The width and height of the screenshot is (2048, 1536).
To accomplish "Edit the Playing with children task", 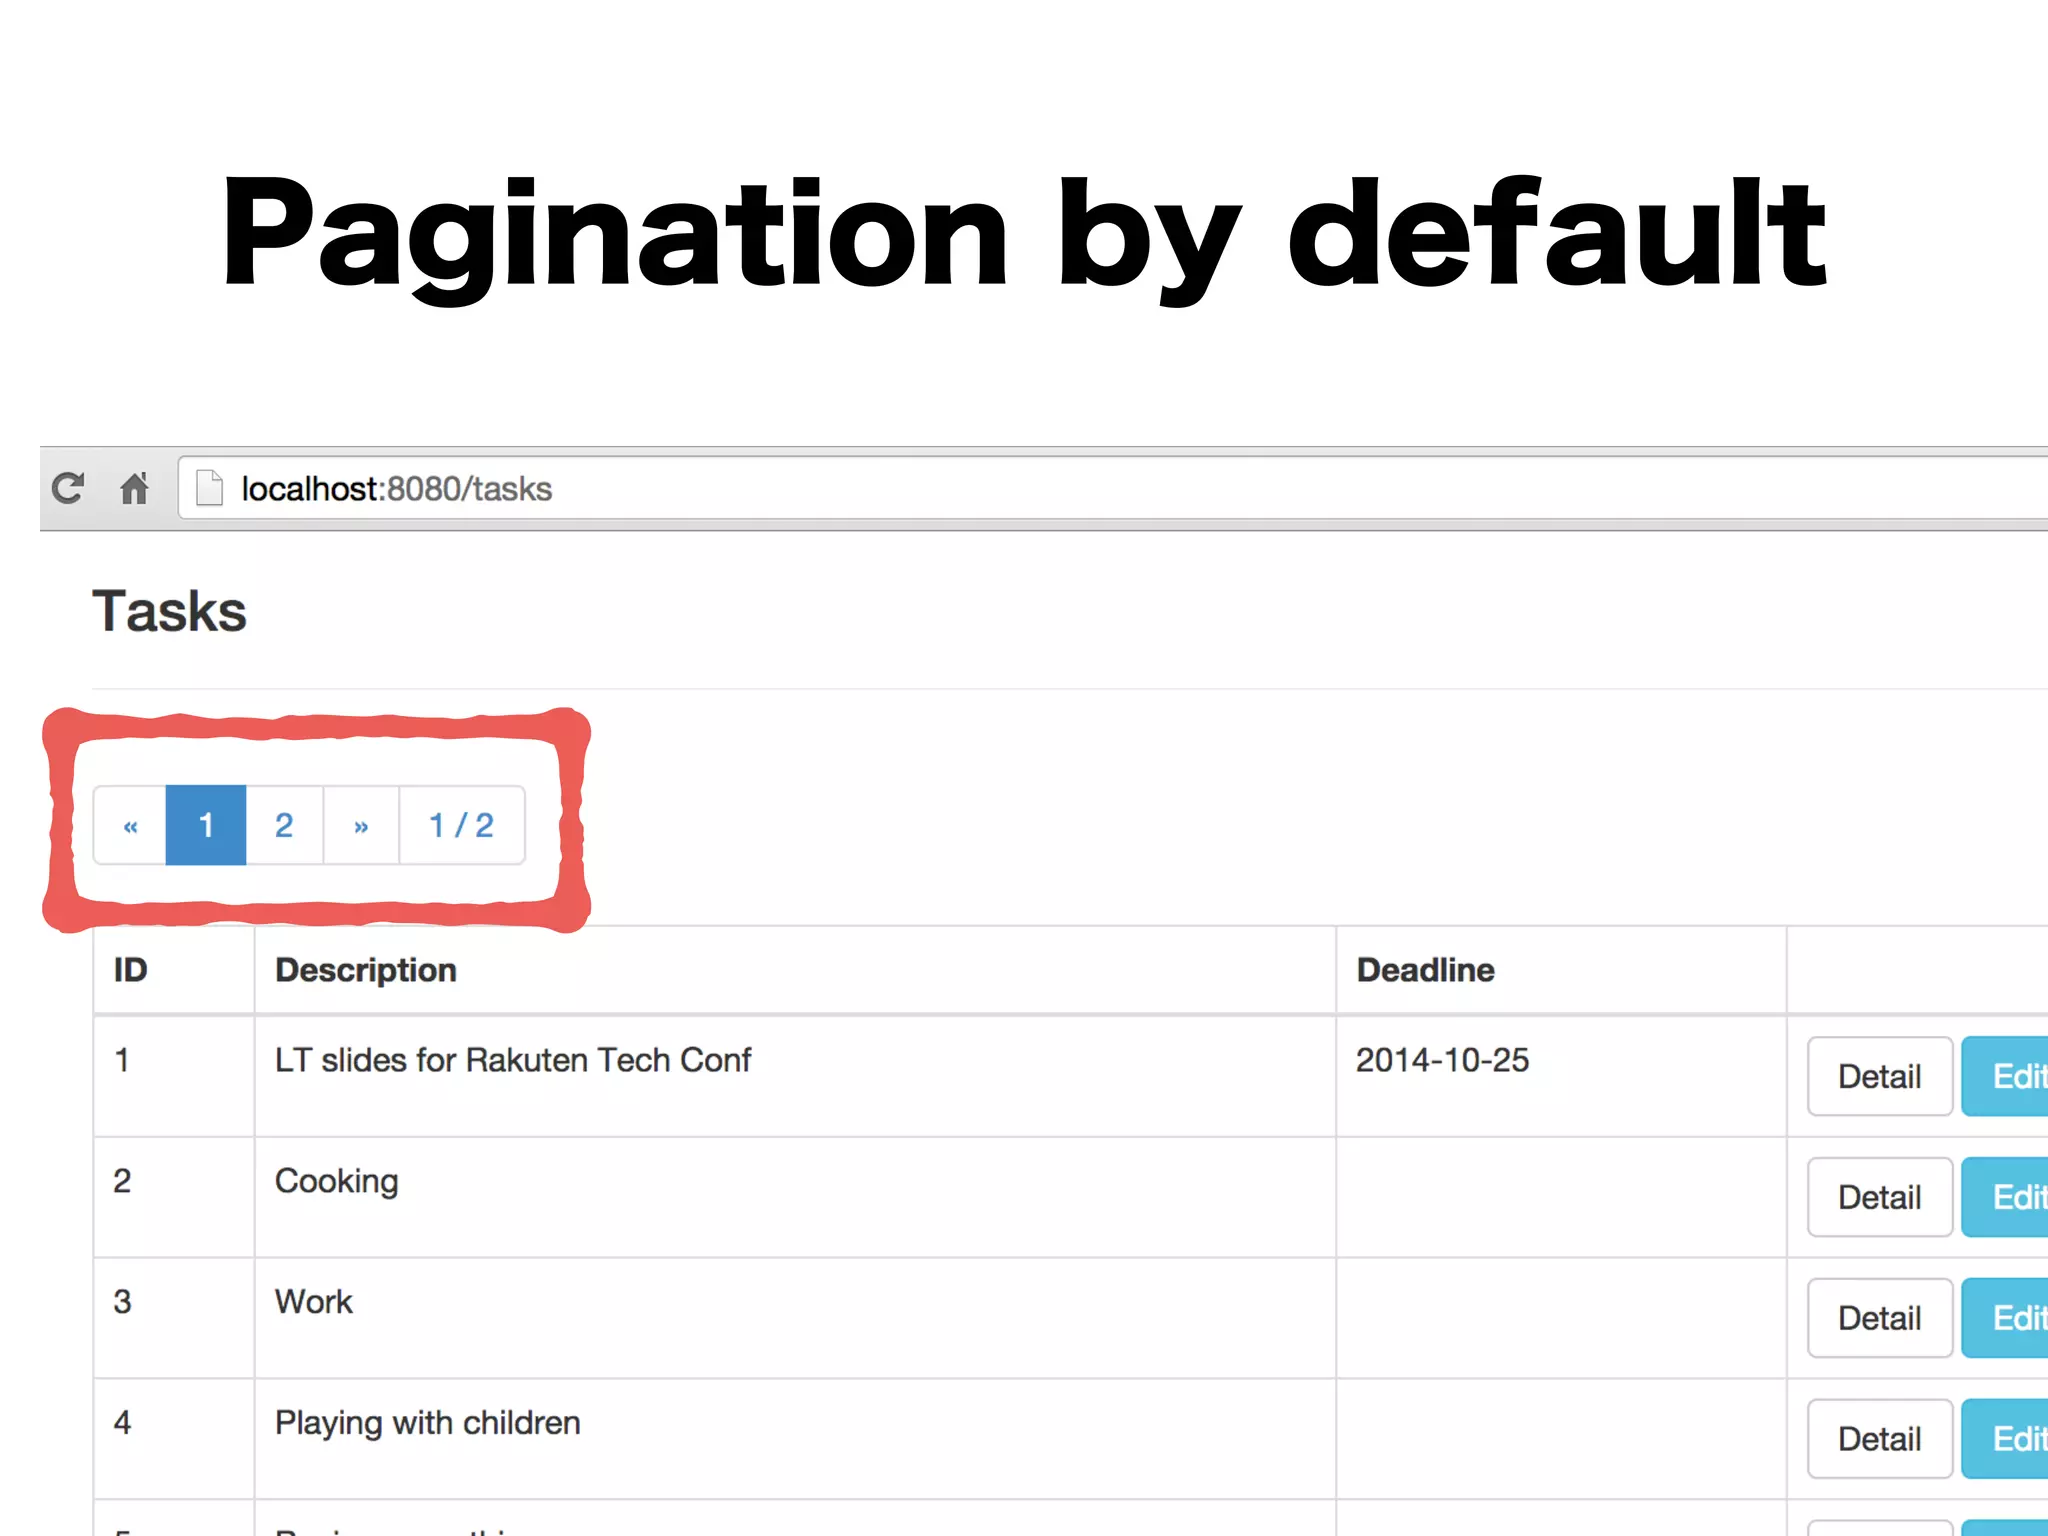I will pos(2005,1439).
